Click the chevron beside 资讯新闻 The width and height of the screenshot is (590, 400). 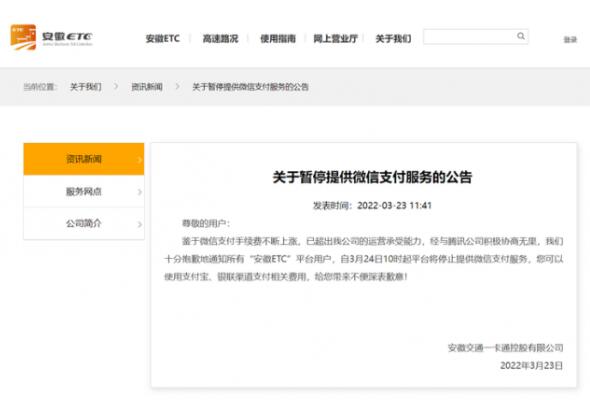tap(140, 160)
